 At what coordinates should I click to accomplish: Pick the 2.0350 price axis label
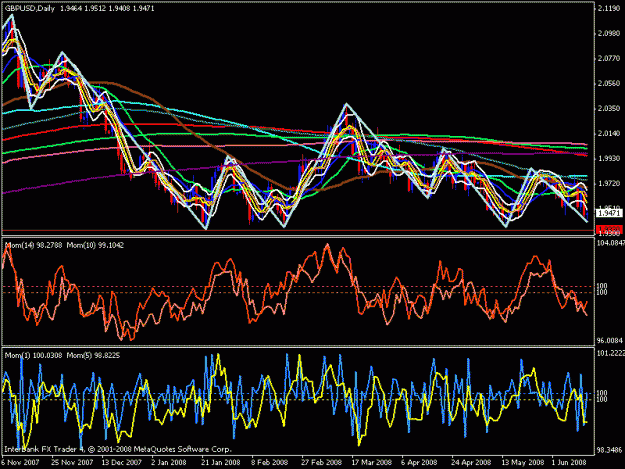click(x=609, y=108)
